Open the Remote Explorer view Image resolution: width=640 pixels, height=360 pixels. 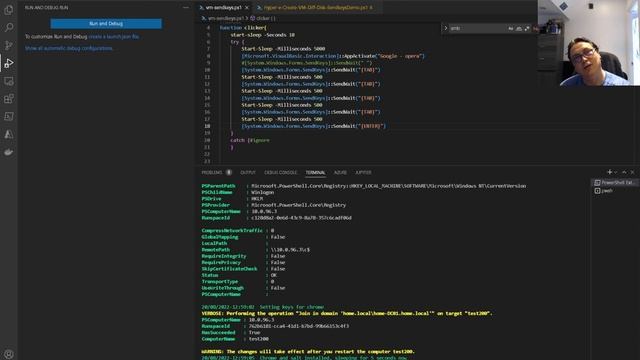[x=9, y=81]
